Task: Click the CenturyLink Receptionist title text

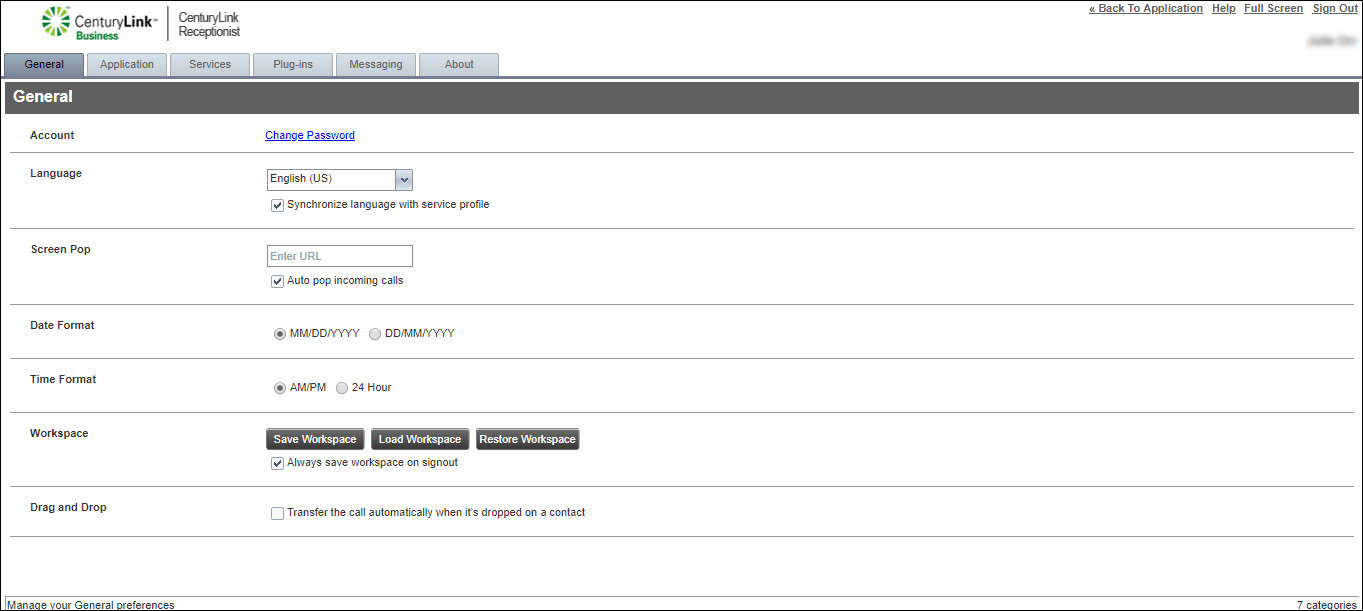Action: click(x=209, y=24)
